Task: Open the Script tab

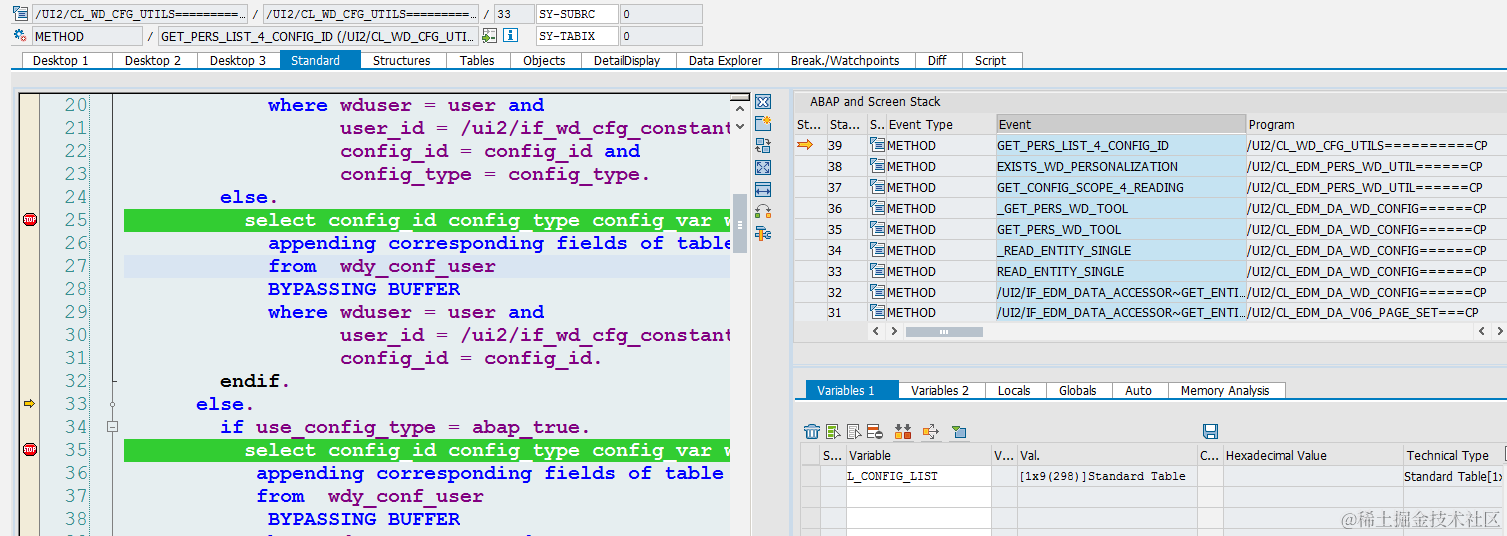Action: pyautogui.click(x=991, y=60)
